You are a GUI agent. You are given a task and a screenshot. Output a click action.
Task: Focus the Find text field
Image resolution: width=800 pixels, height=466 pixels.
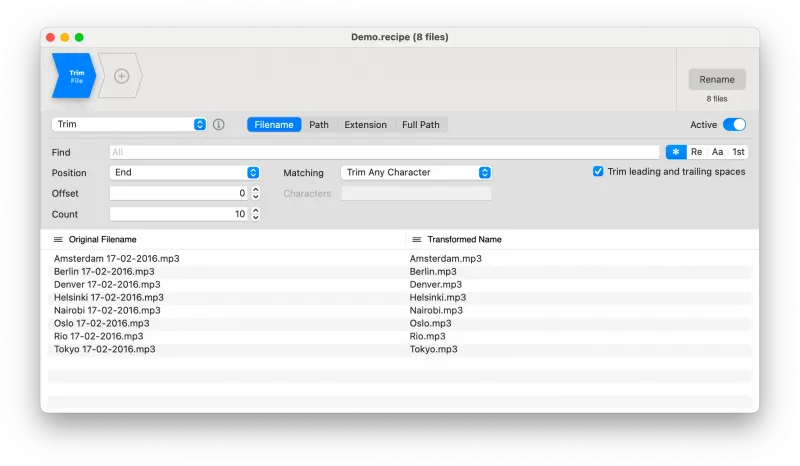tap(384, 152)
